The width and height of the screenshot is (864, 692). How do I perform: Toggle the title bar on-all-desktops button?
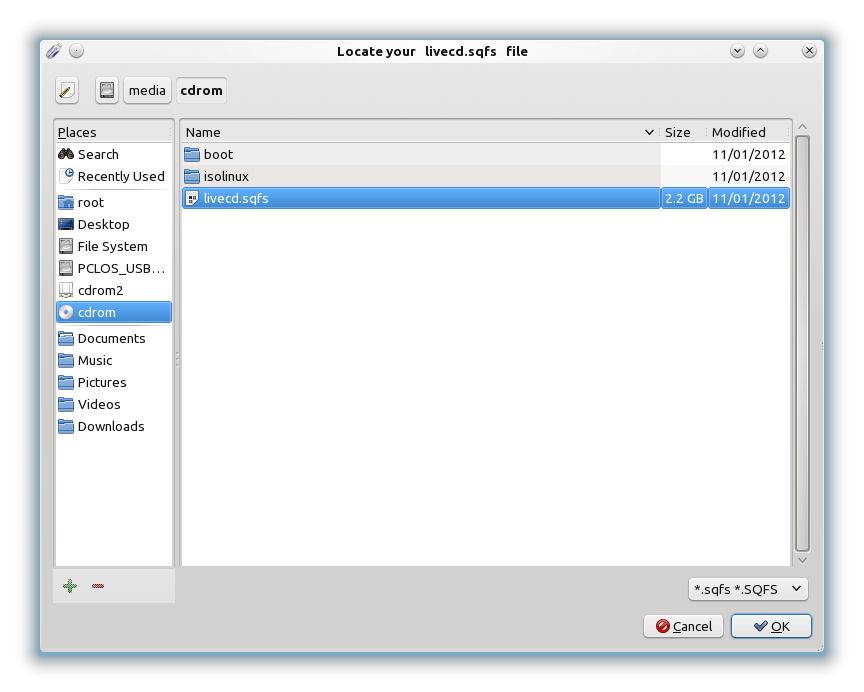click(x=77, y=51)
